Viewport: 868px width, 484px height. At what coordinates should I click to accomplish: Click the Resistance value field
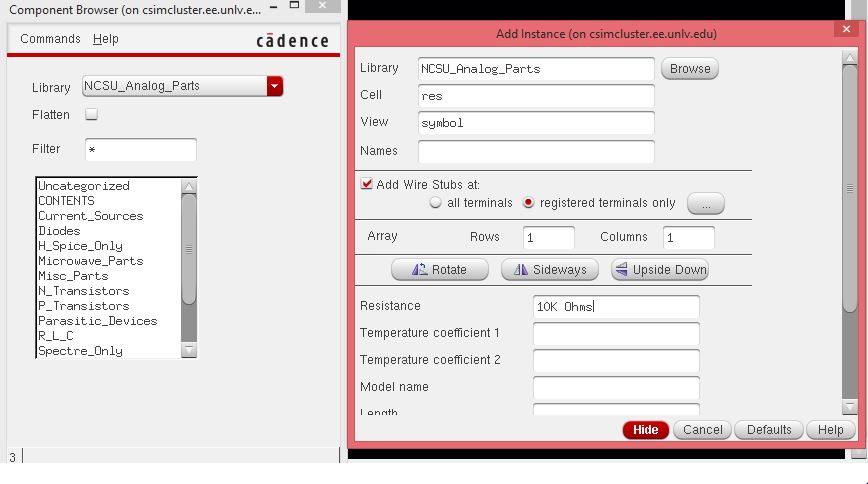pos(616,307)
